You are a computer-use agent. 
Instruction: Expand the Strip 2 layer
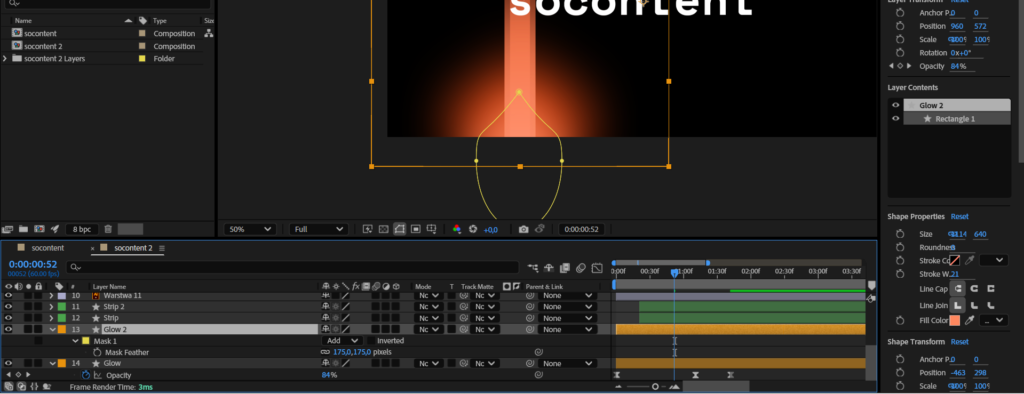tap(52, 306)
